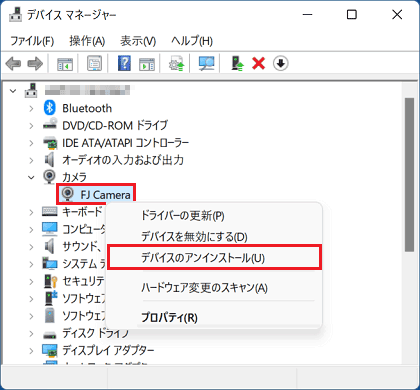
Task: Choose ドライバーの更新(P) from context menu
Action: (214, 215)
